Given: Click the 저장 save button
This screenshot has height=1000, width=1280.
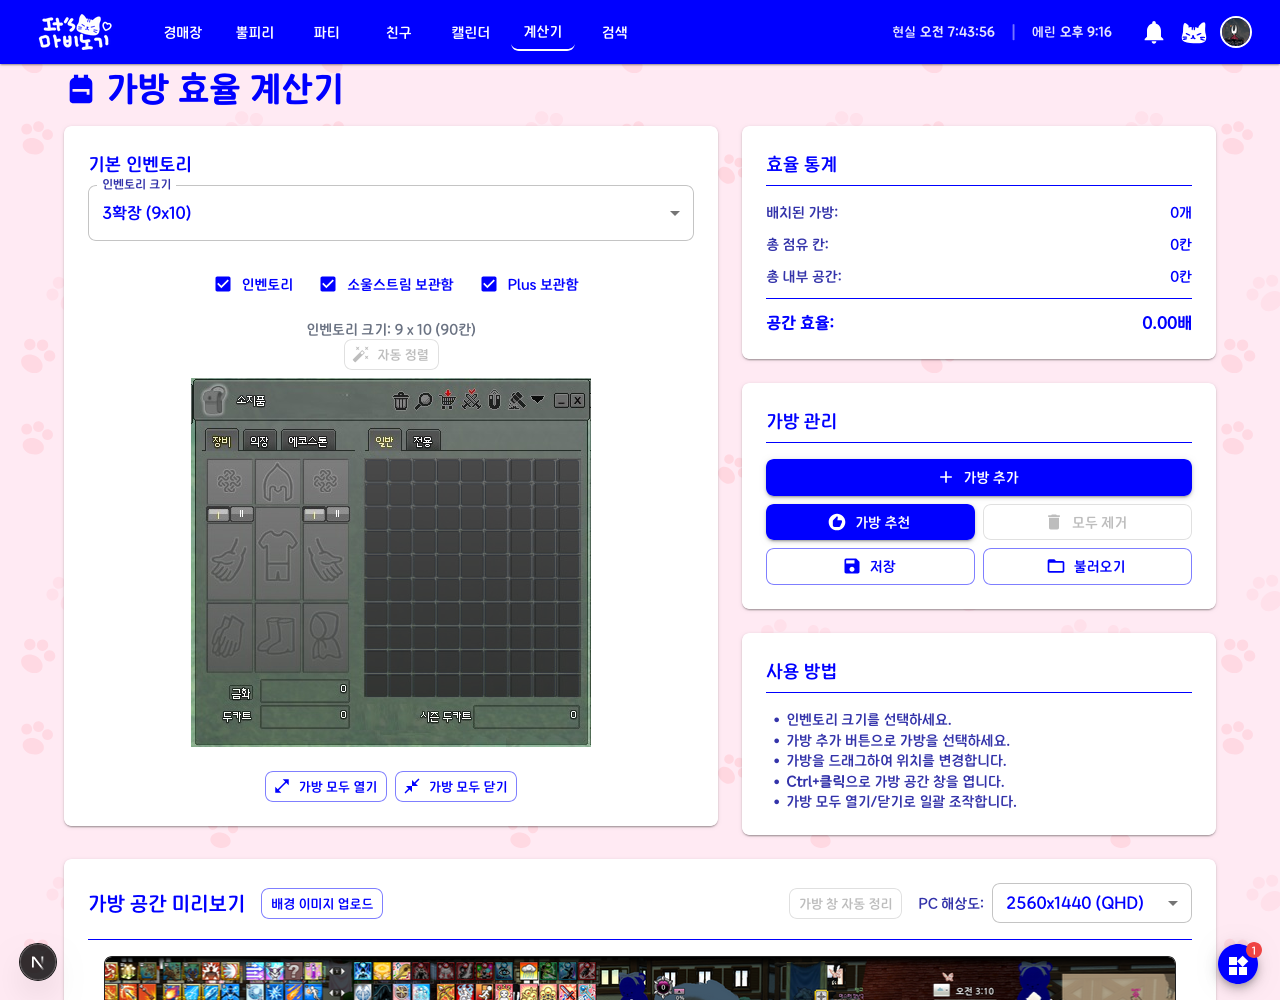Looking at the screenshot, I should (x=870, y=566).
